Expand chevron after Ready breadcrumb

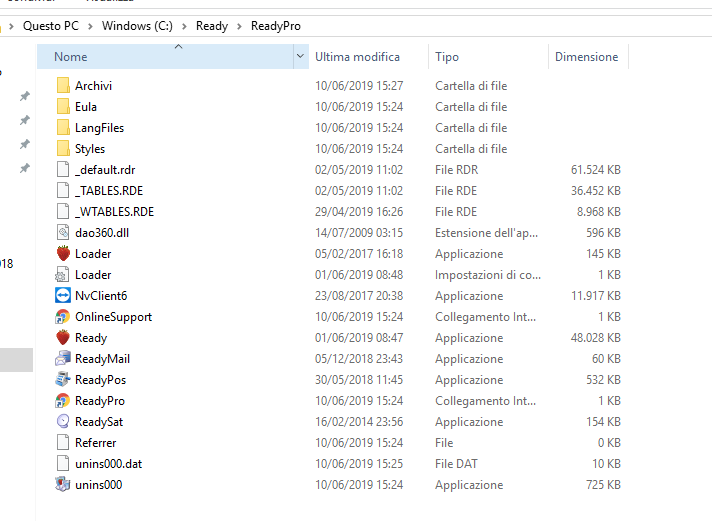tap(239, 26)
